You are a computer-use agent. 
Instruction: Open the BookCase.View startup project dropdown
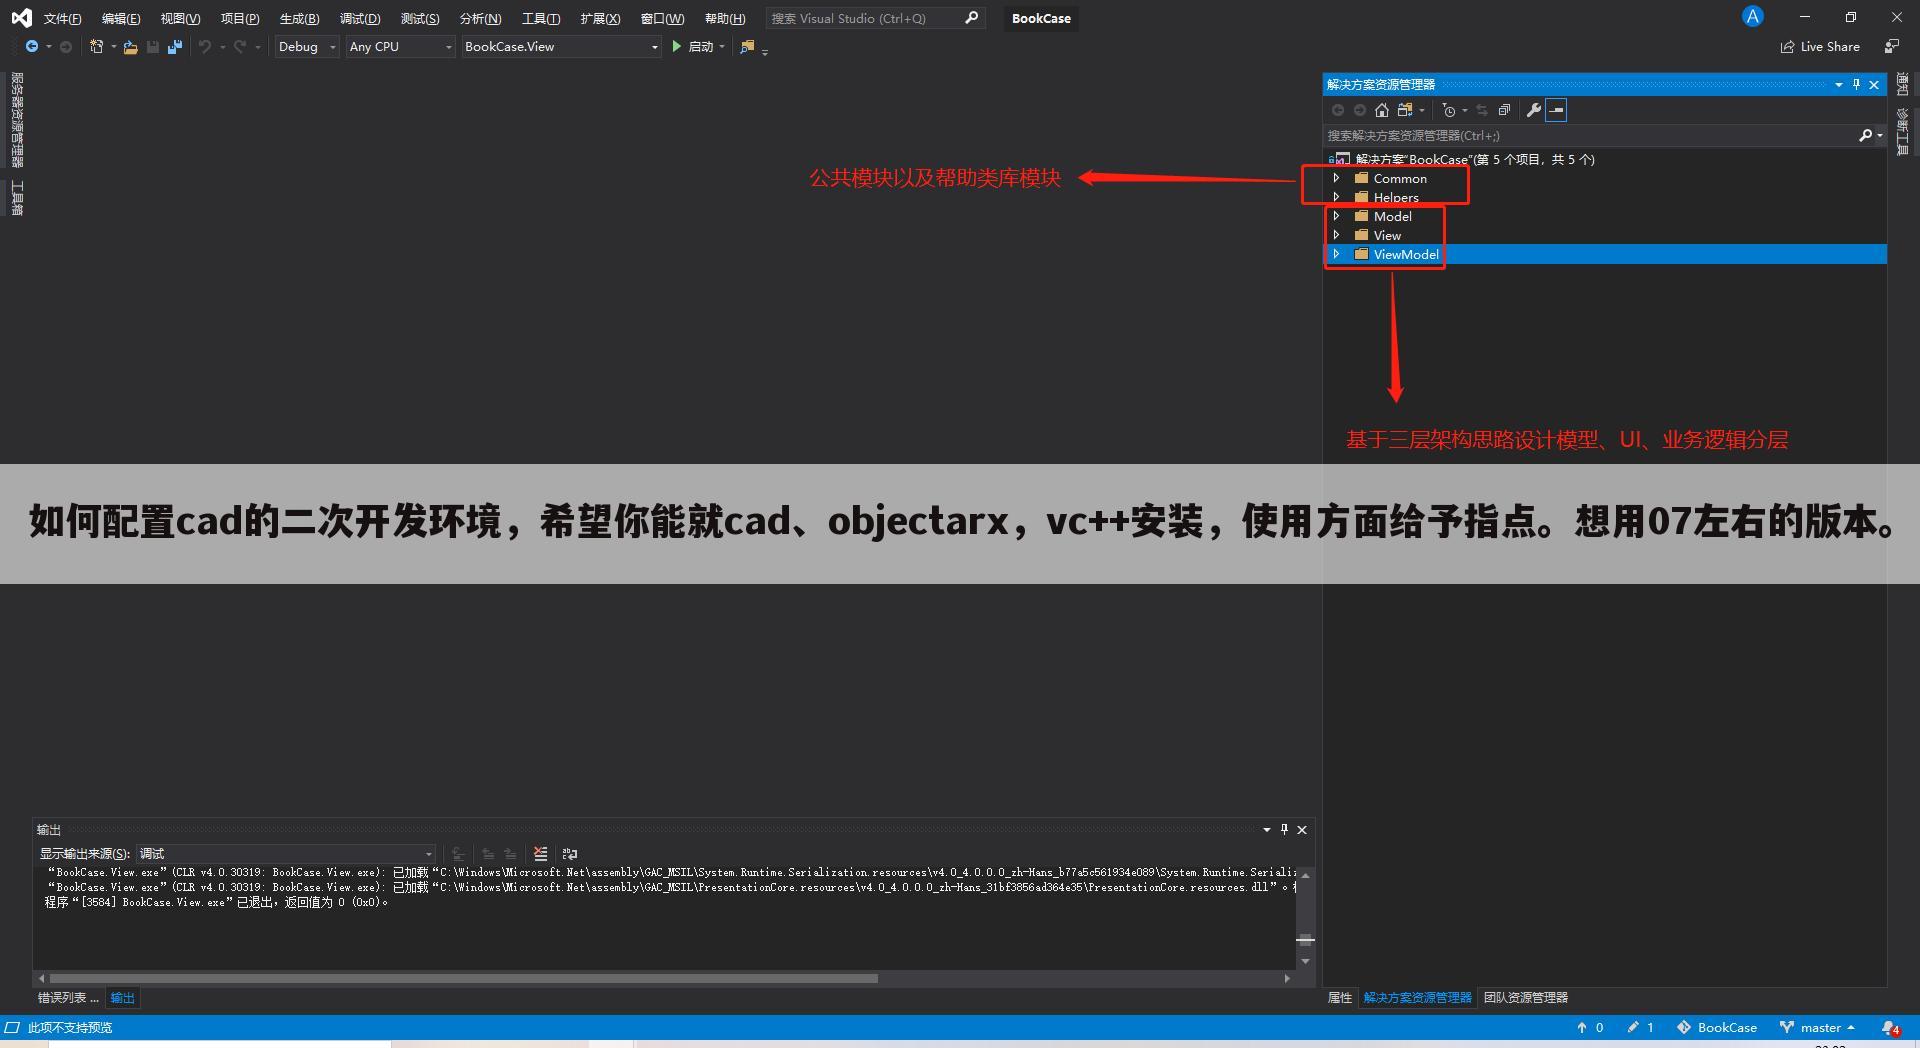[x=561, y=47]
